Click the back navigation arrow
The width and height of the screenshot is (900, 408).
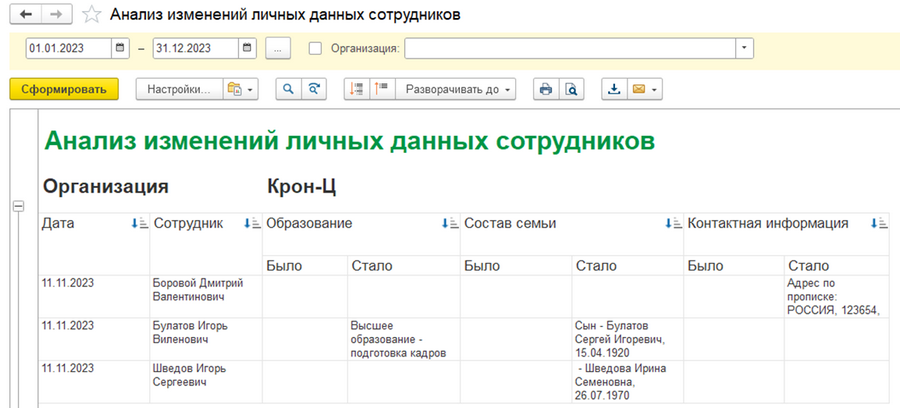26,14
